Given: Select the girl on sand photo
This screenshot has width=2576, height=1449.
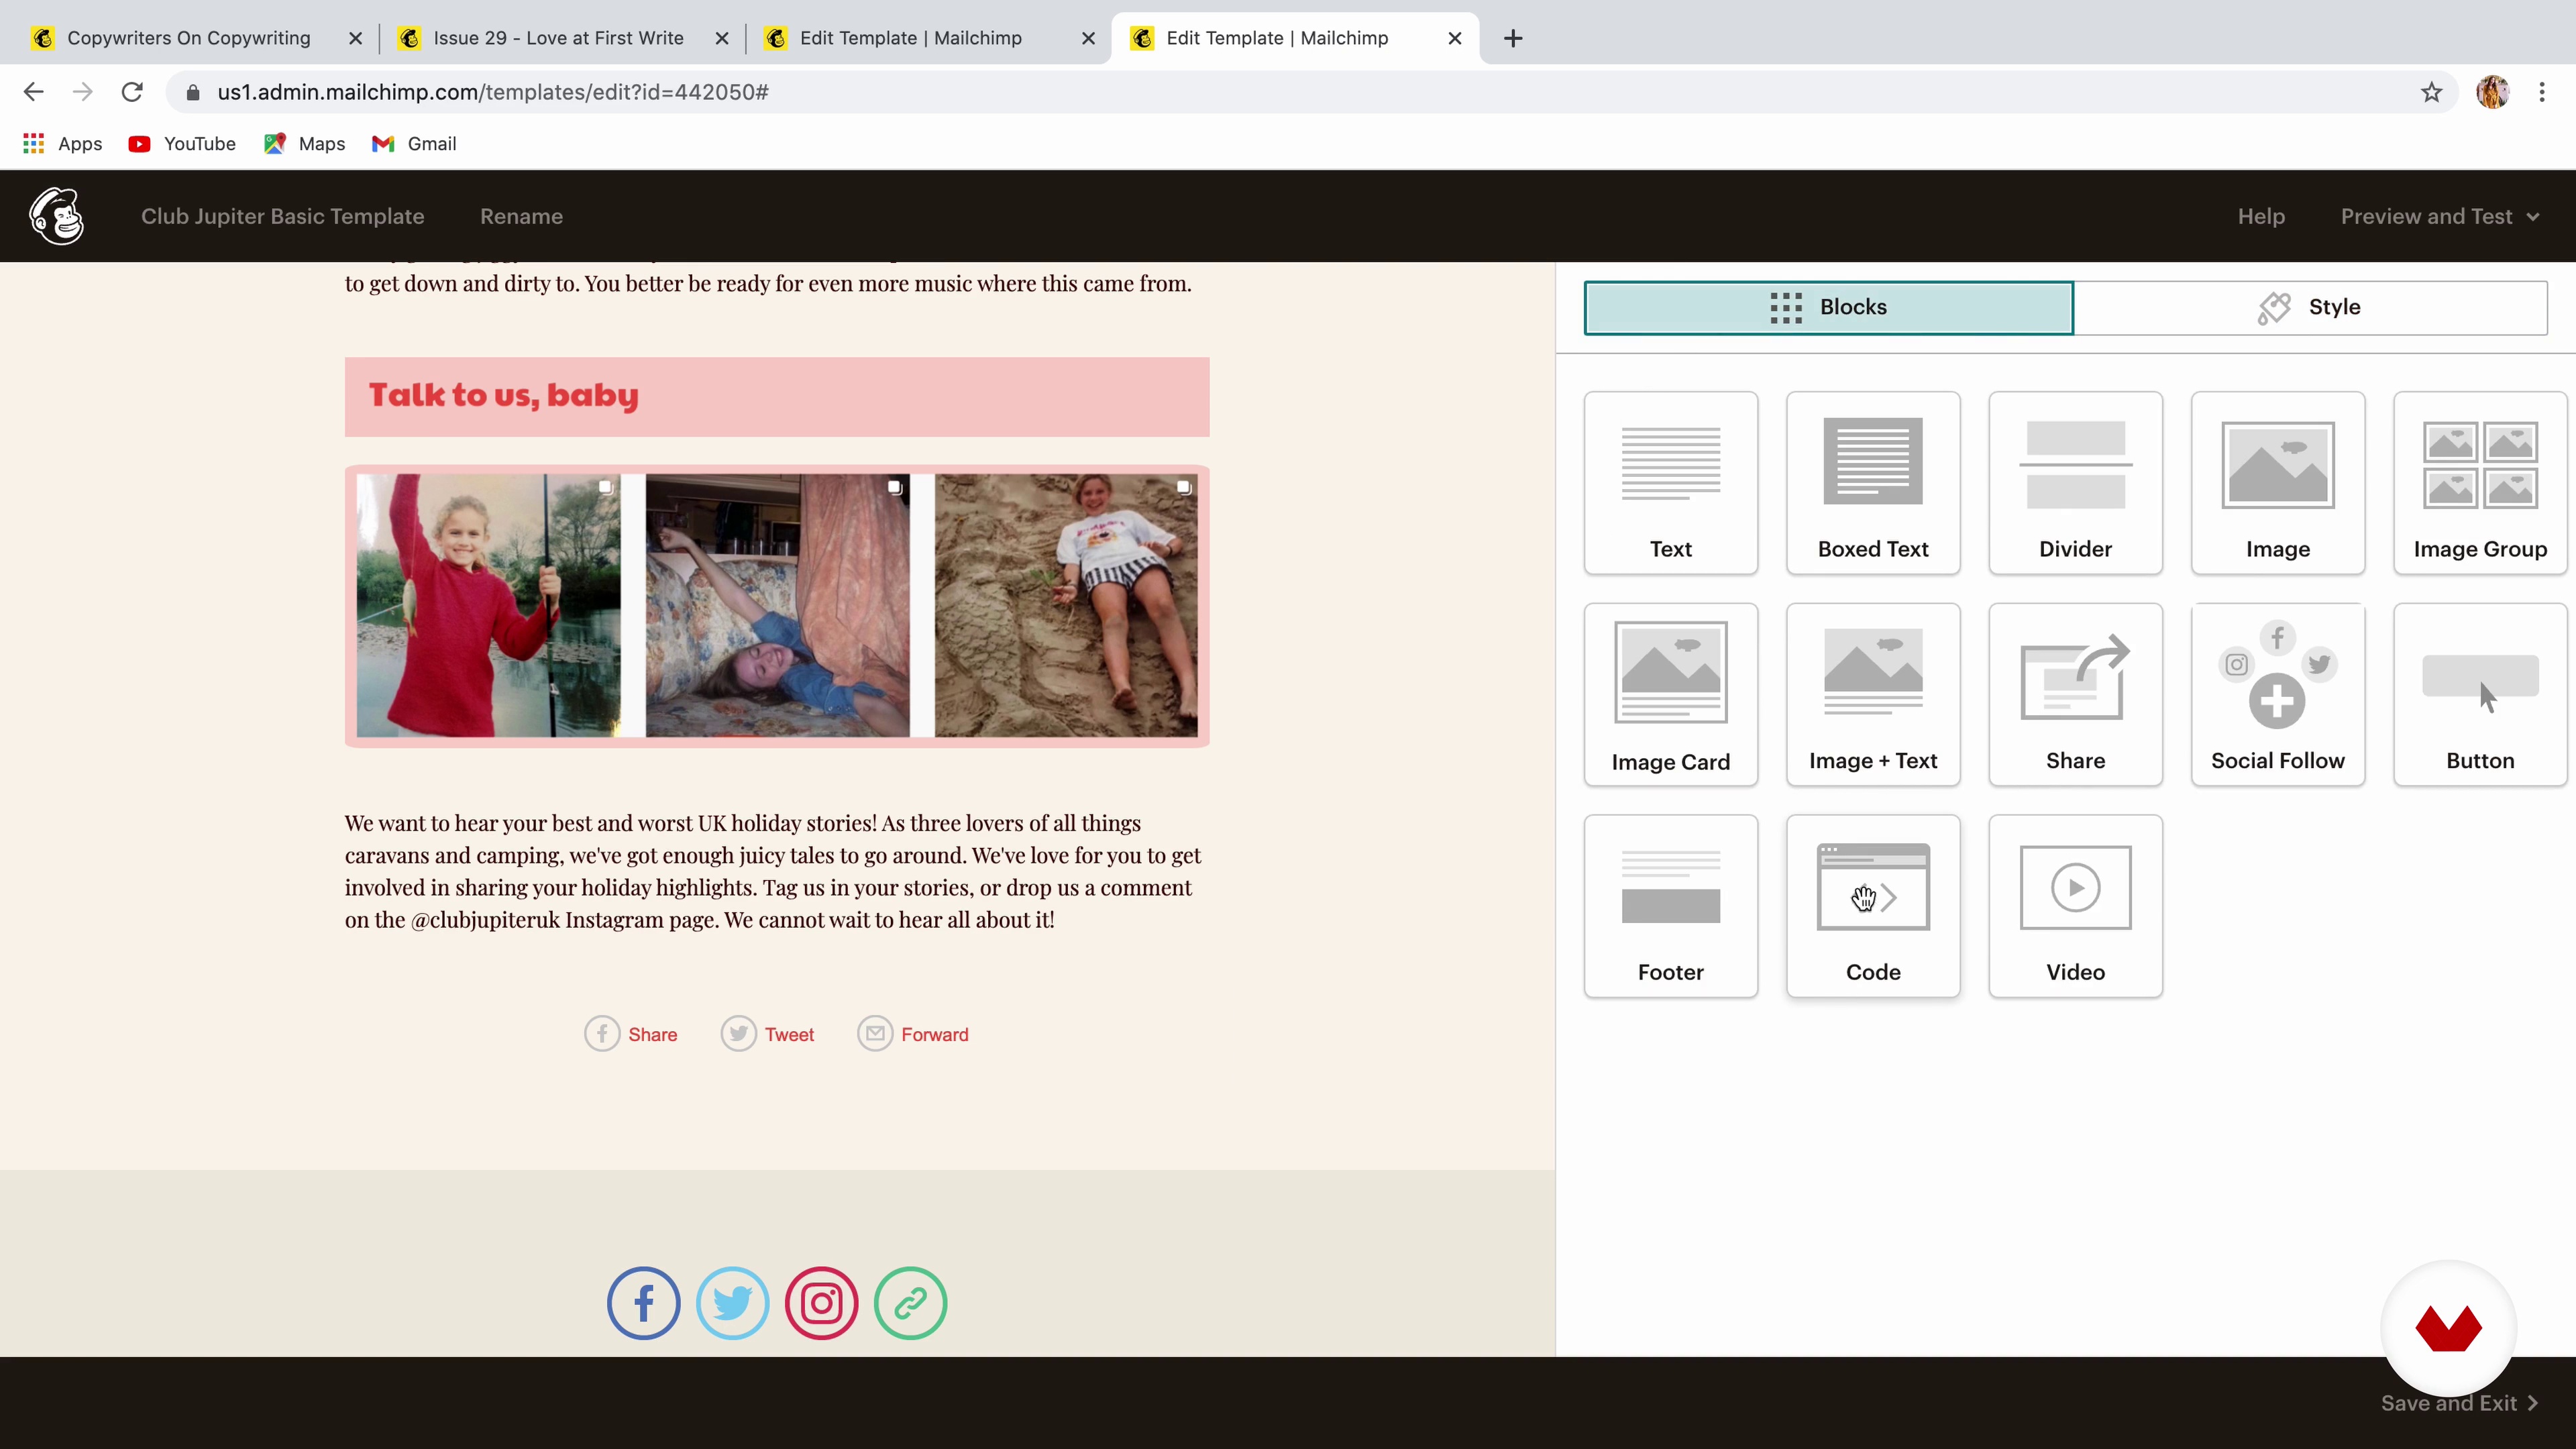Looking at the screenshot, I should tap(1066, 605).
